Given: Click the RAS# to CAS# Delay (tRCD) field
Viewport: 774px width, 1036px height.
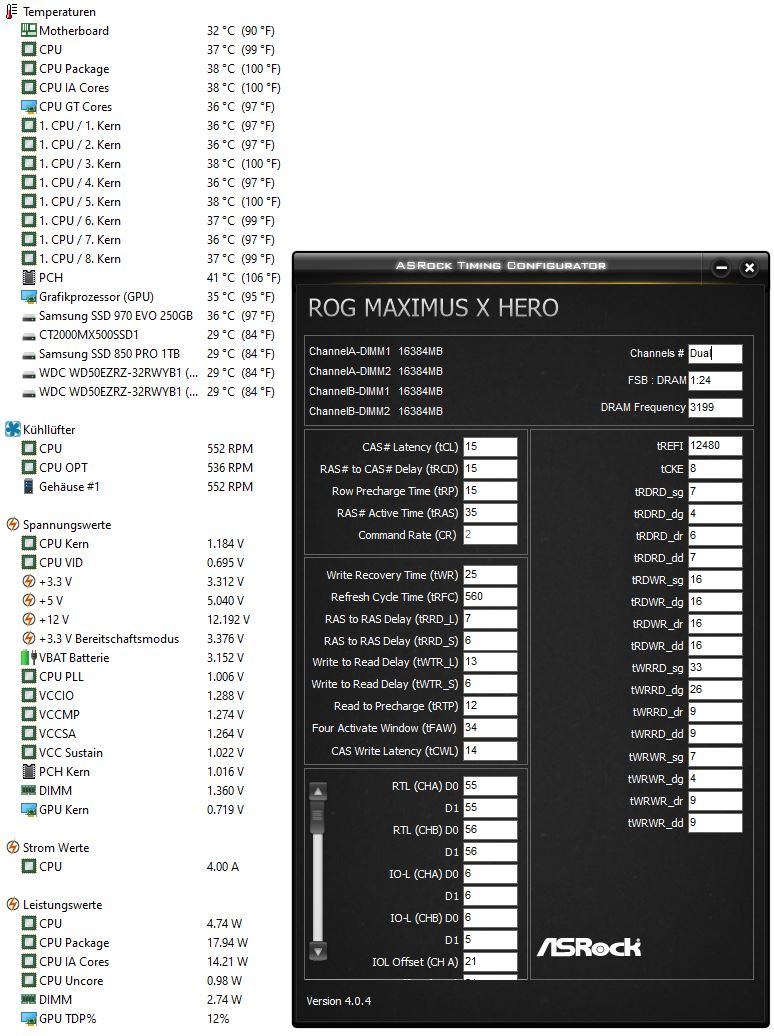Looking at the screenshot, I should (490, 468).
